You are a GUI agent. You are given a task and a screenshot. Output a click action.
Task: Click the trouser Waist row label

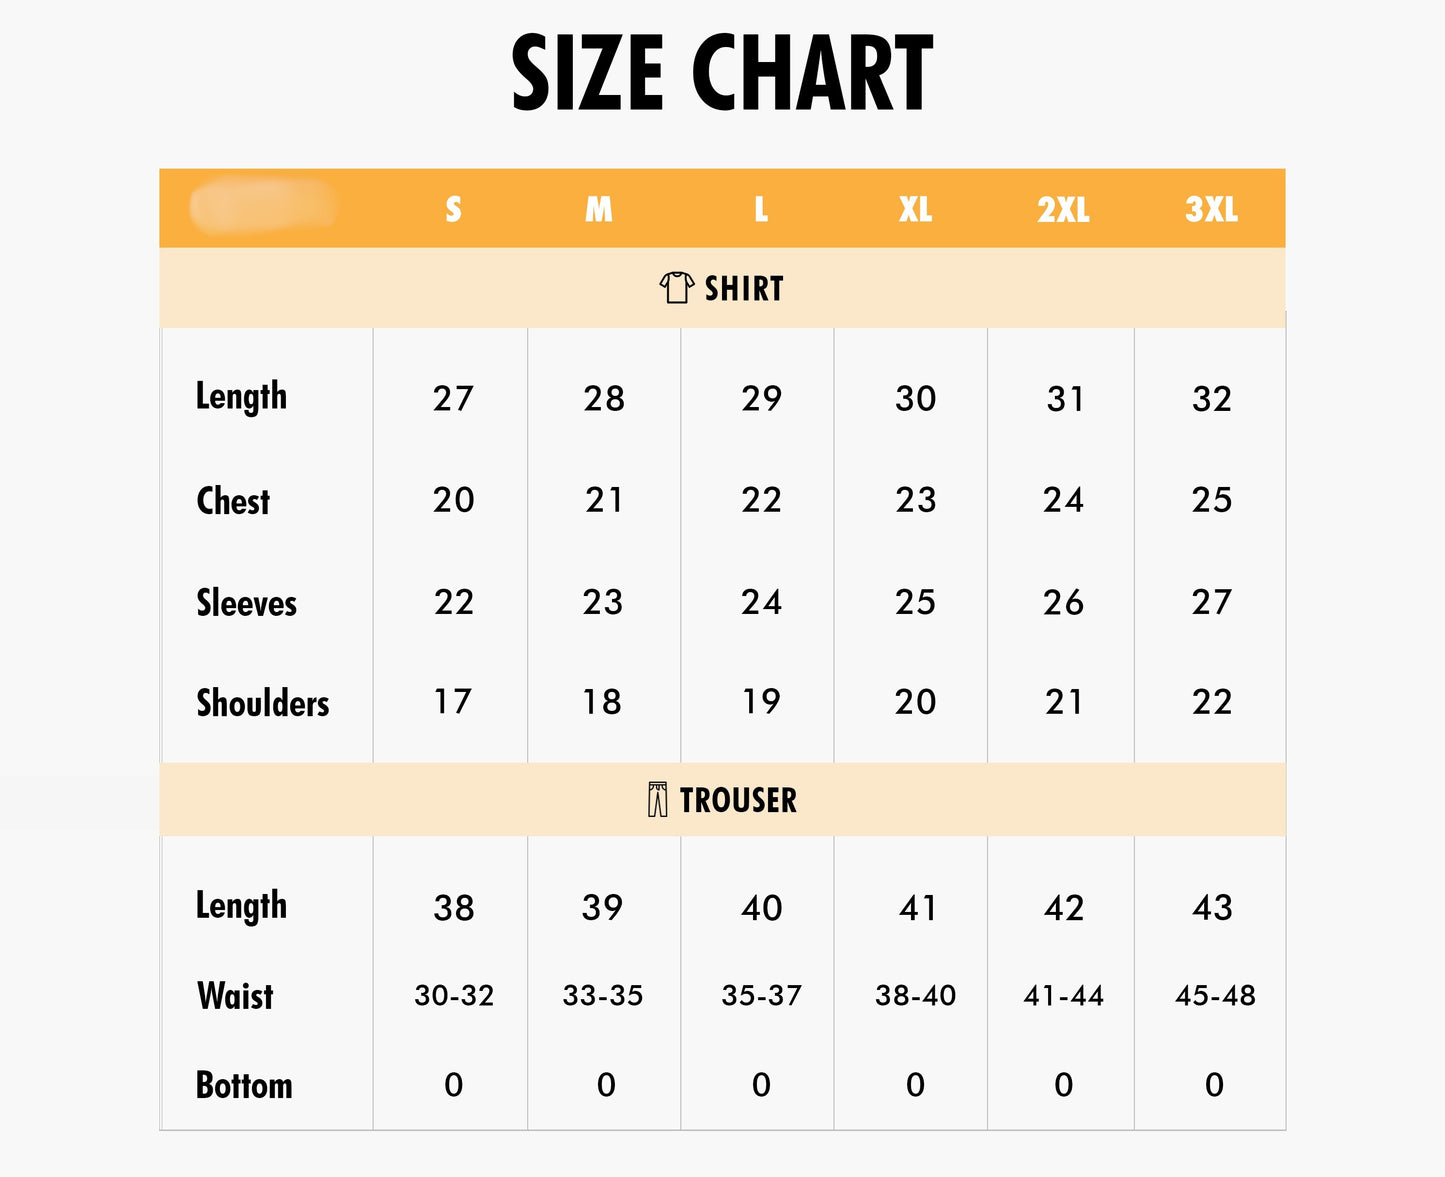235,996
